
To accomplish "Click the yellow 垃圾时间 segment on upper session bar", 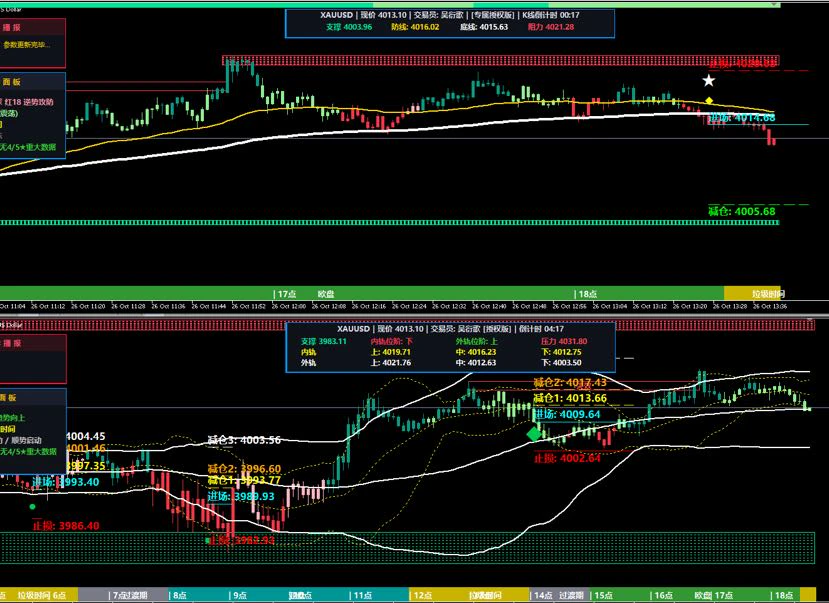I will point(754,294).
